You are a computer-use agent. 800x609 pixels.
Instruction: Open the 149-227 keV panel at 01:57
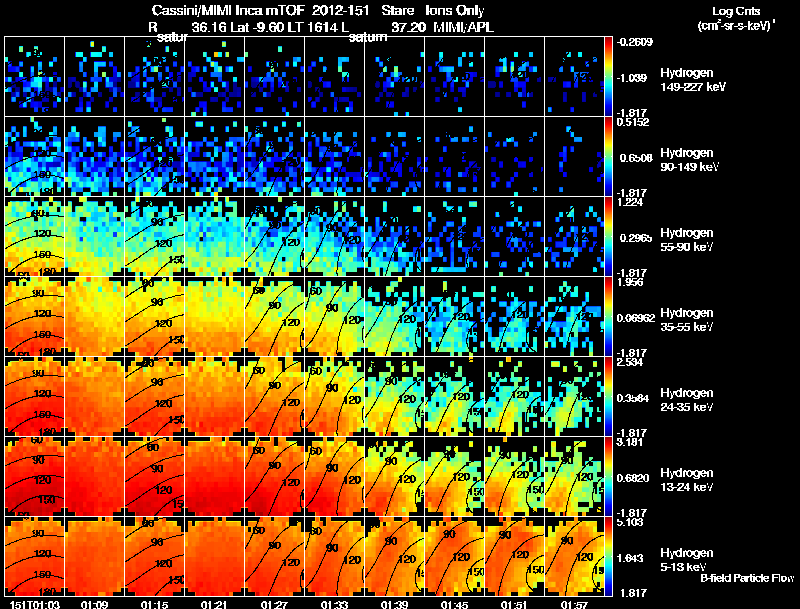pyautogui.click(x=574, y=77)
